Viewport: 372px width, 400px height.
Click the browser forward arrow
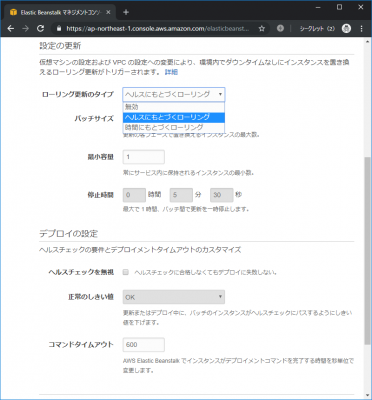[x=25, y=29]
